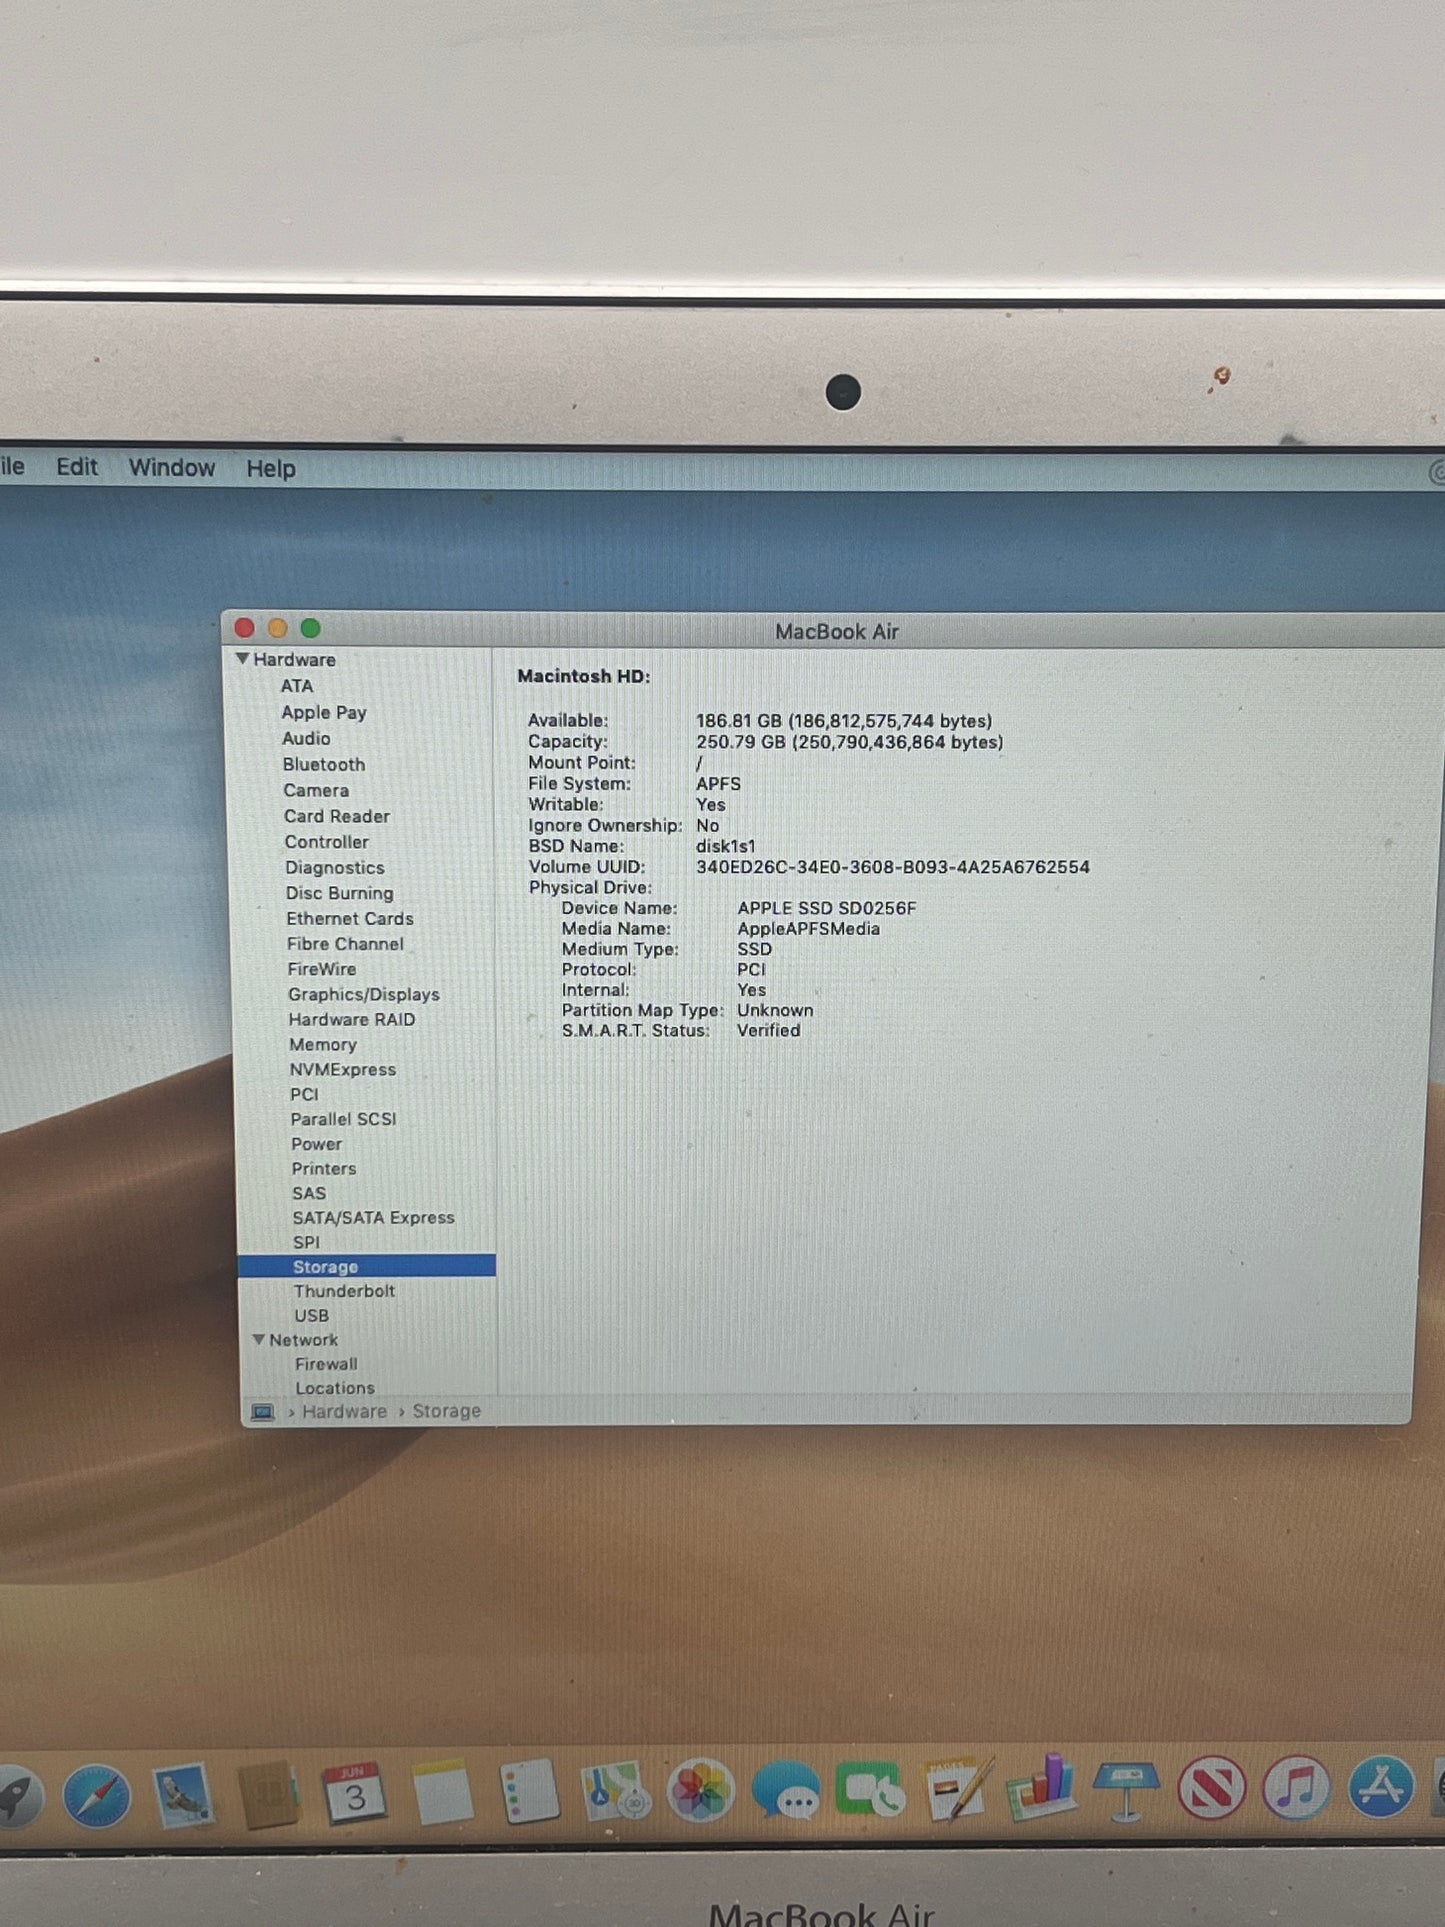
Task: Select Memory in the sidebar
Action: (x=323, y=1044)
